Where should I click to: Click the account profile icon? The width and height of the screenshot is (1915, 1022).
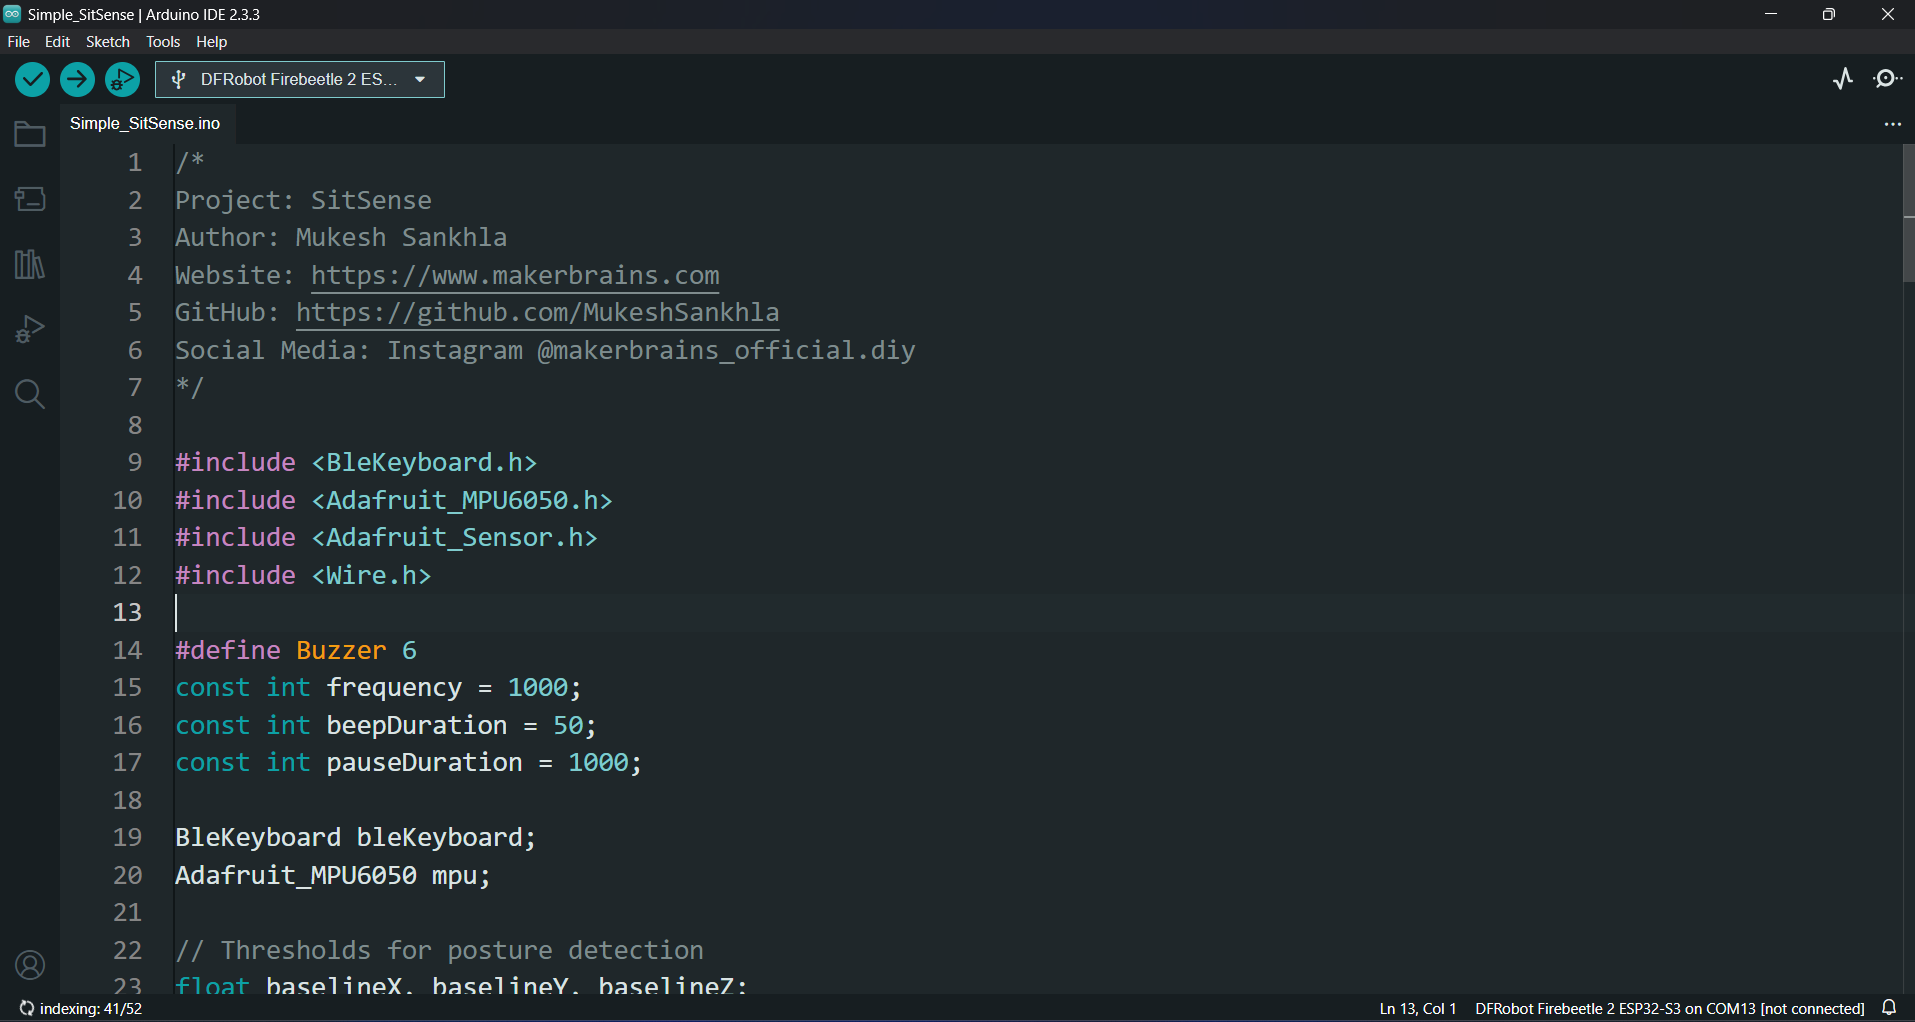[30, 965]
